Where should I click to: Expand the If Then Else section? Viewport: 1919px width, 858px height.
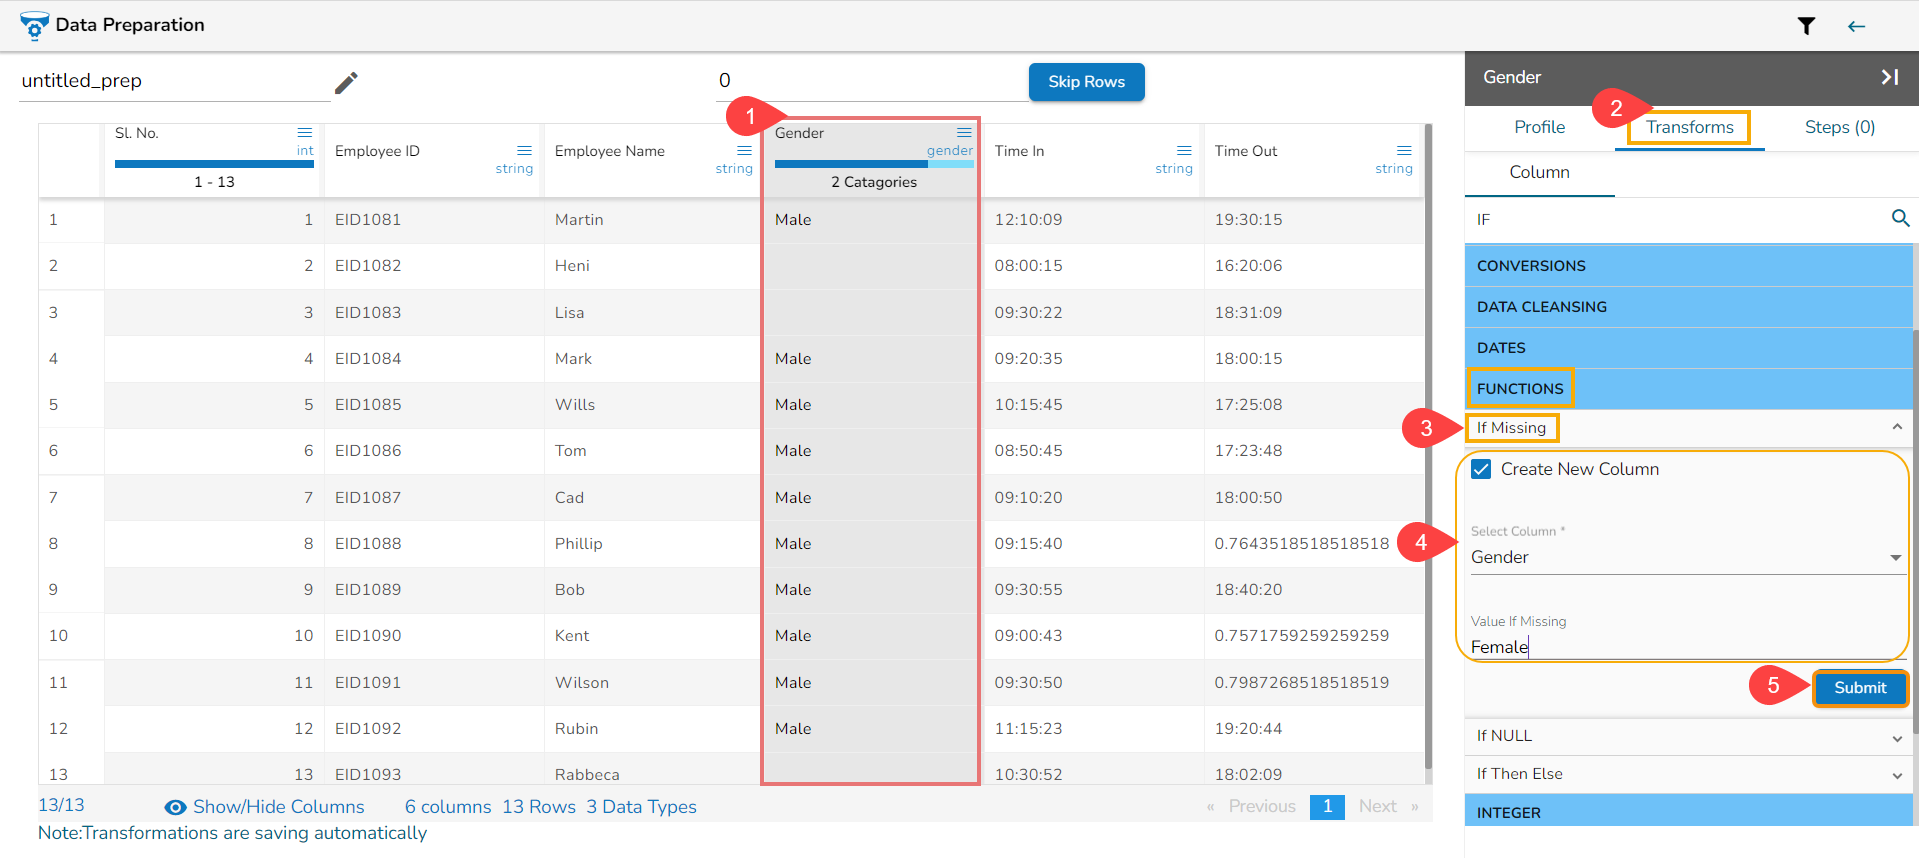coord(1896,776)
